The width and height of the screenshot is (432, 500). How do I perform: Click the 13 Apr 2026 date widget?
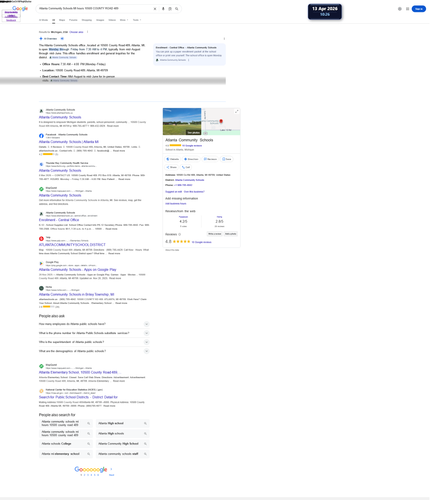tap(325, 11)
